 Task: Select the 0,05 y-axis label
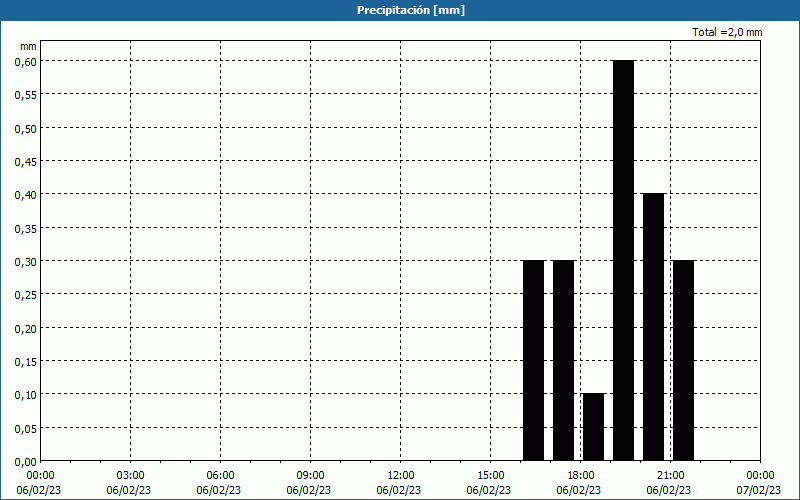[x=26, y=428]
